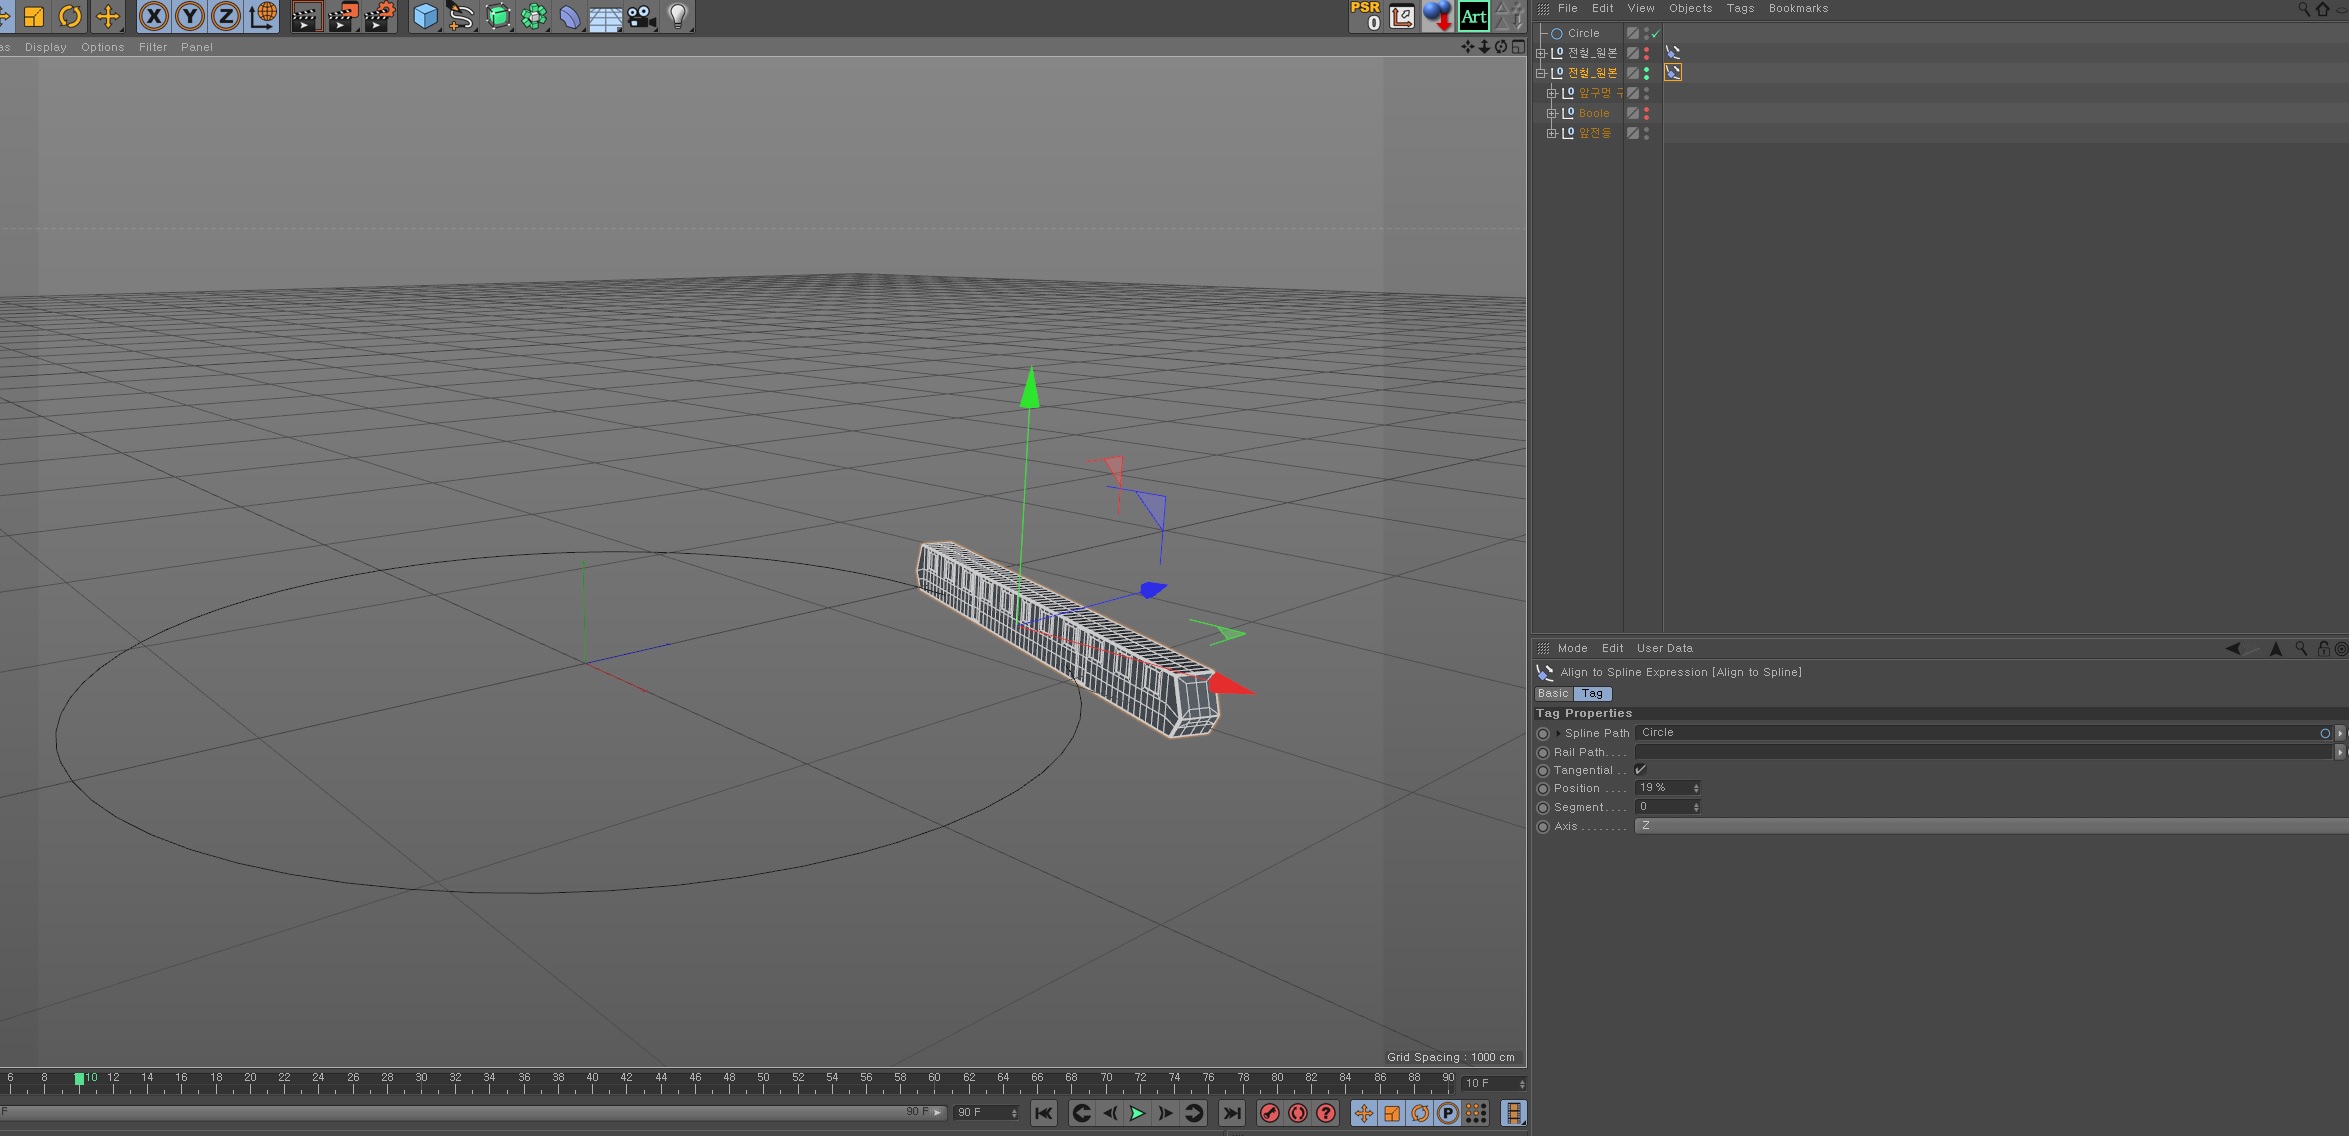The width and height of the screenshot is (2349, 1136).
Task: Click the red Record Active Objects button
Action: pos(1270,1113)
